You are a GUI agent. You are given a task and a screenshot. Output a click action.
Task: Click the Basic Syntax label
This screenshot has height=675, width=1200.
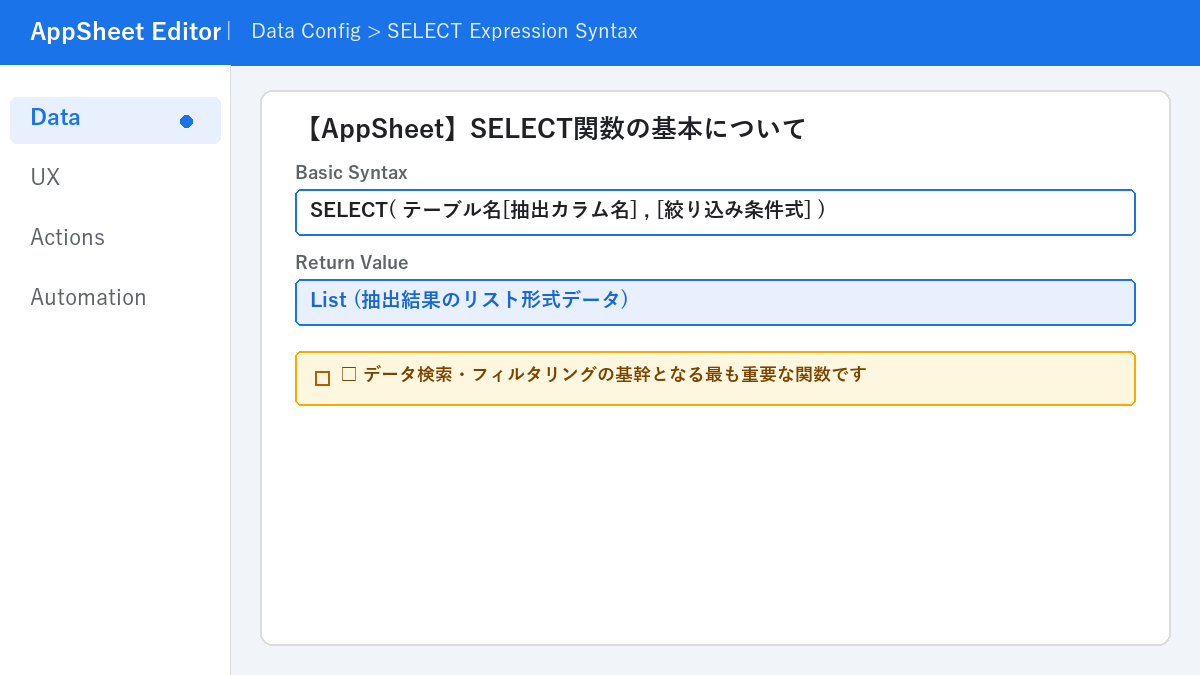(351, 173)
